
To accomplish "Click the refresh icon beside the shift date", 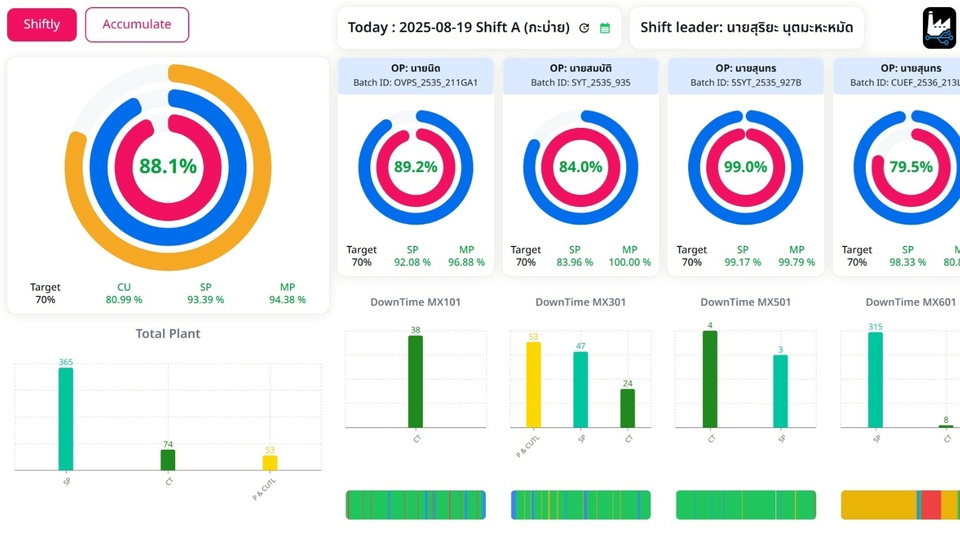I will pyautogui.click(x=584, y=28).
